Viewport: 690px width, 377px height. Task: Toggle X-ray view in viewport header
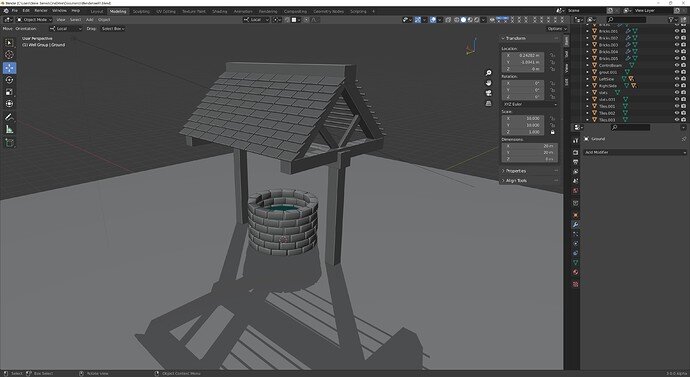[448, 20]
